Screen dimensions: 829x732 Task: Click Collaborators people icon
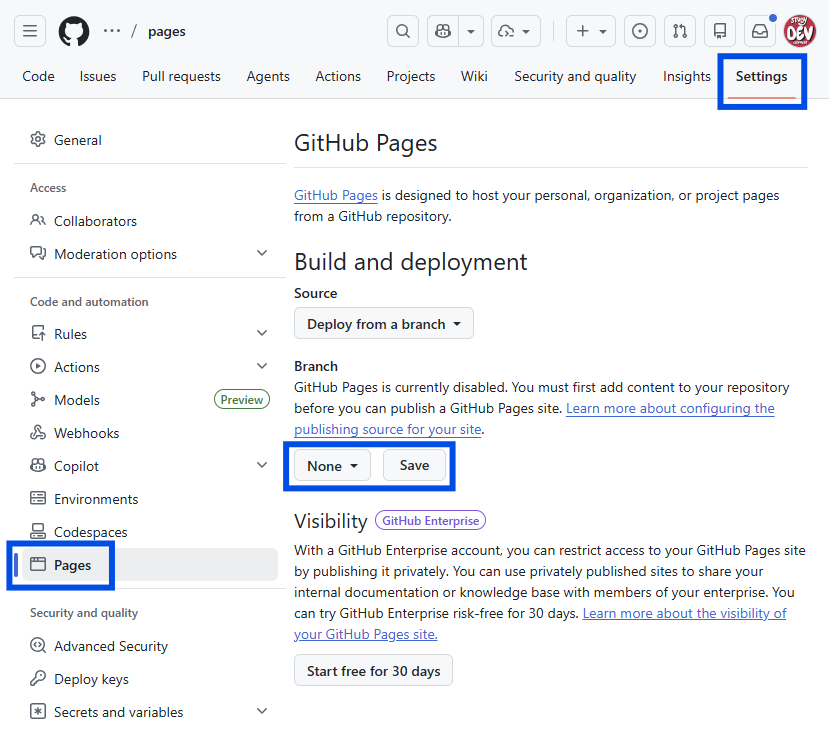(x=38, y=220)
